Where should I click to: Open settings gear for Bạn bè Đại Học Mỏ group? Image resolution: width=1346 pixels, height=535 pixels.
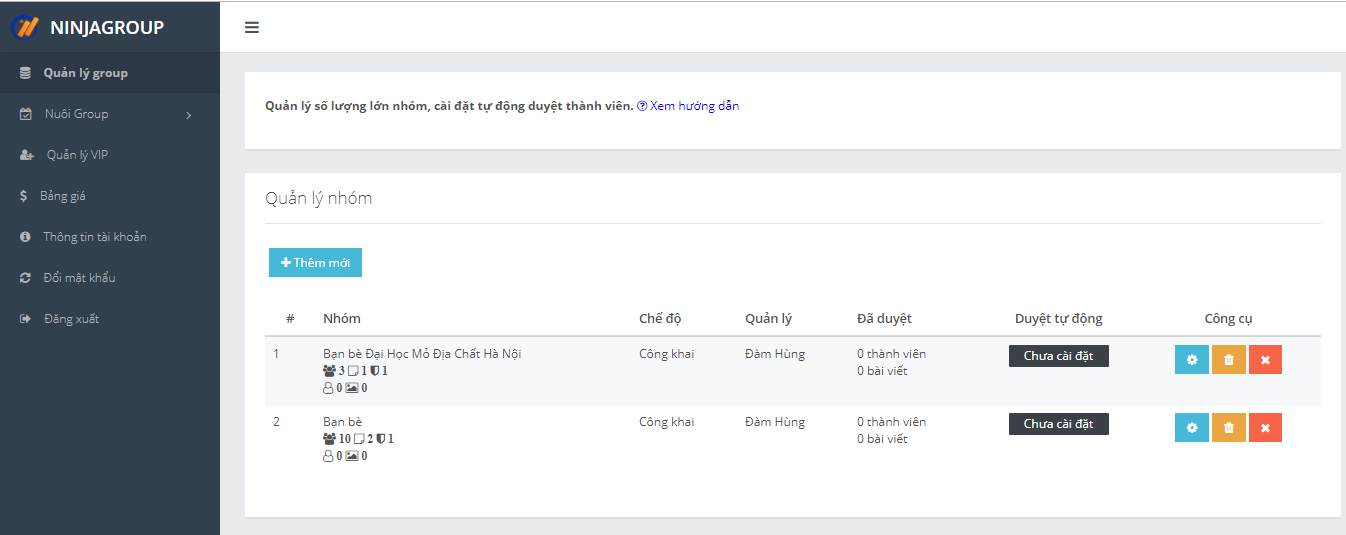click(1191, 359)
